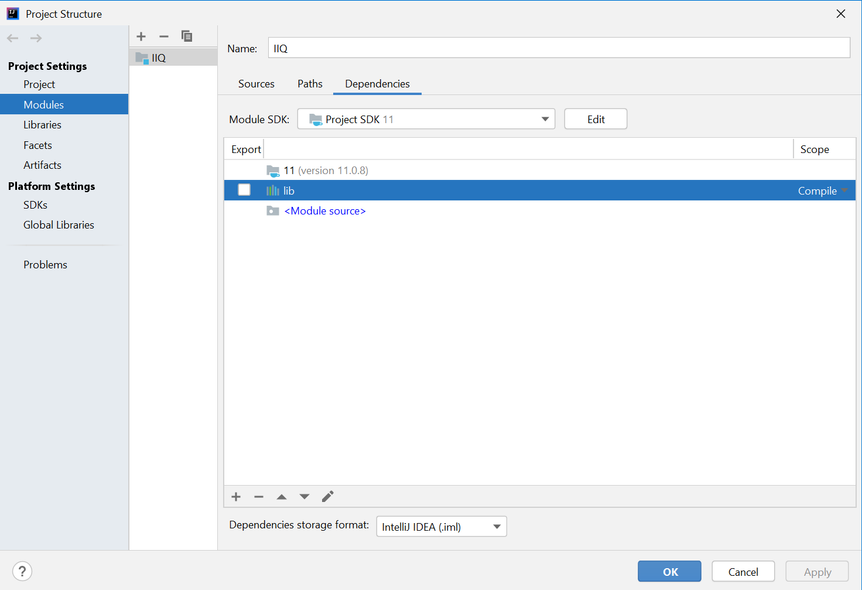Copy the selected module using copy icon
Image resolution: width=862 pixels, height=590 pixels.
point(187,36)
